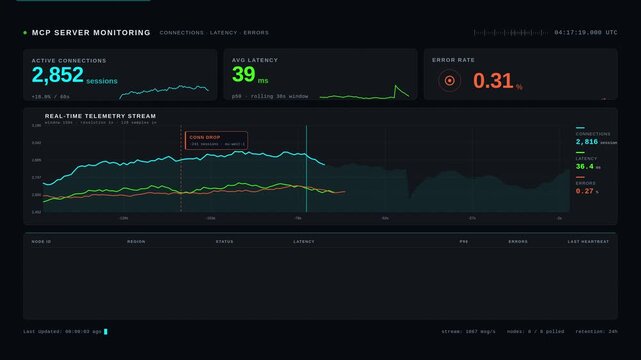
Task: Click the Last Updated status text
Action: (x=62, y=332)
